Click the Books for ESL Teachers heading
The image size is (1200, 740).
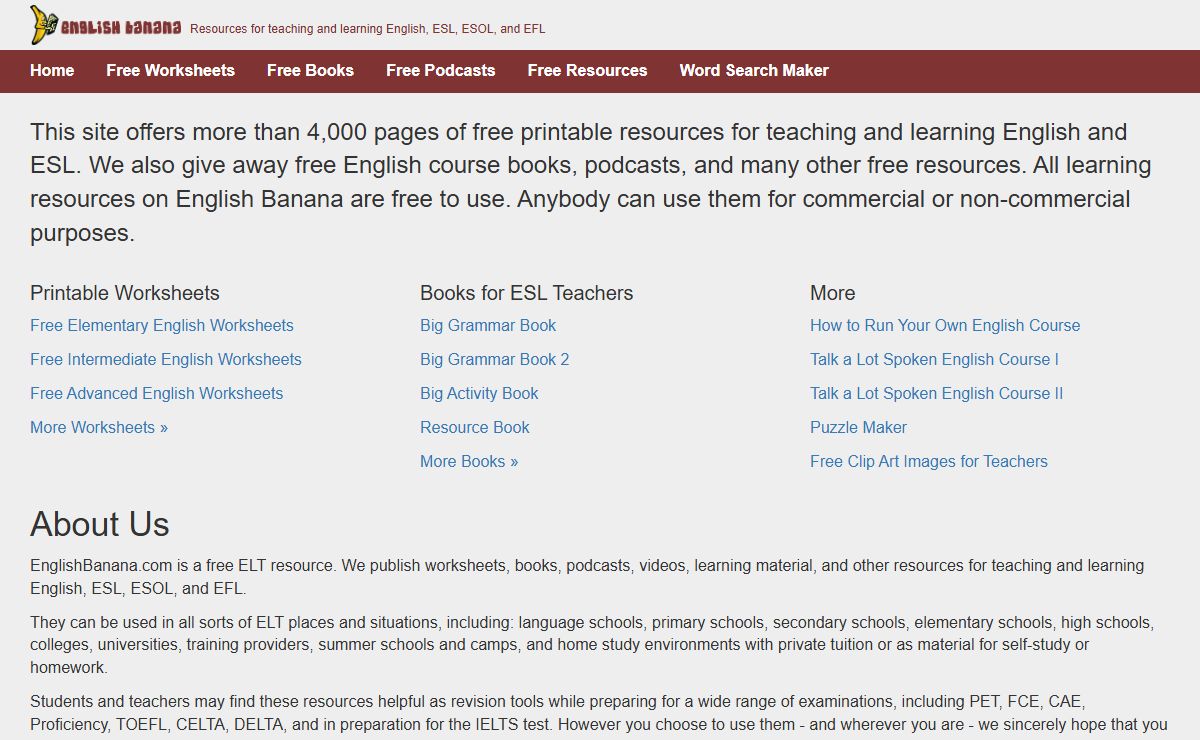527,293
